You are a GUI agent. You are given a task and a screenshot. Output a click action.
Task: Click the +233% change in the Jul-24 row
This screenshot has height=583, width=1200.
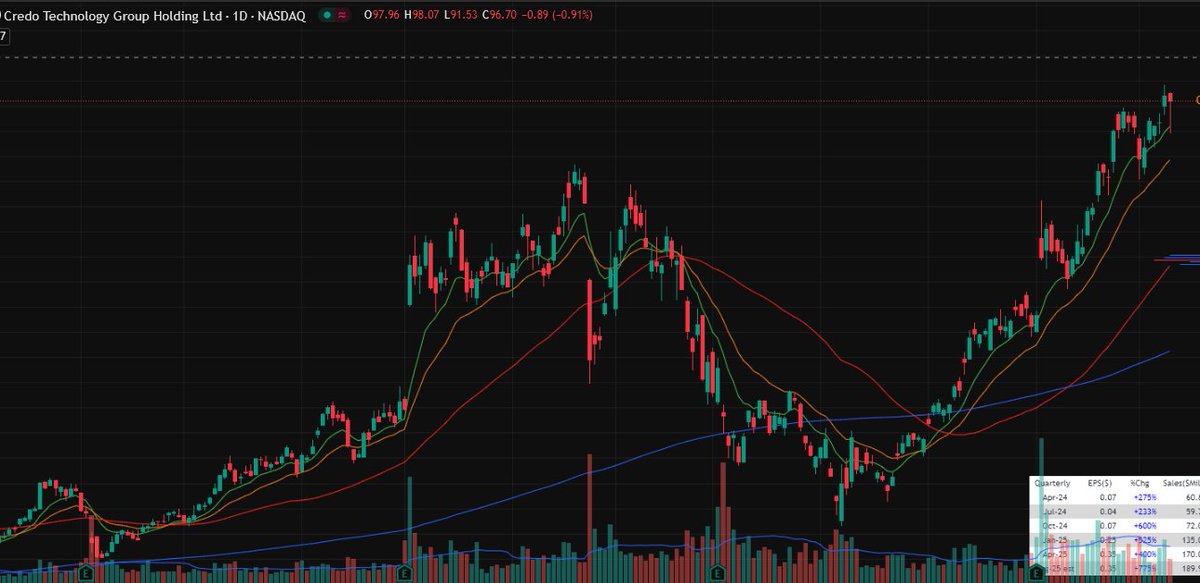click(1144, 511)
